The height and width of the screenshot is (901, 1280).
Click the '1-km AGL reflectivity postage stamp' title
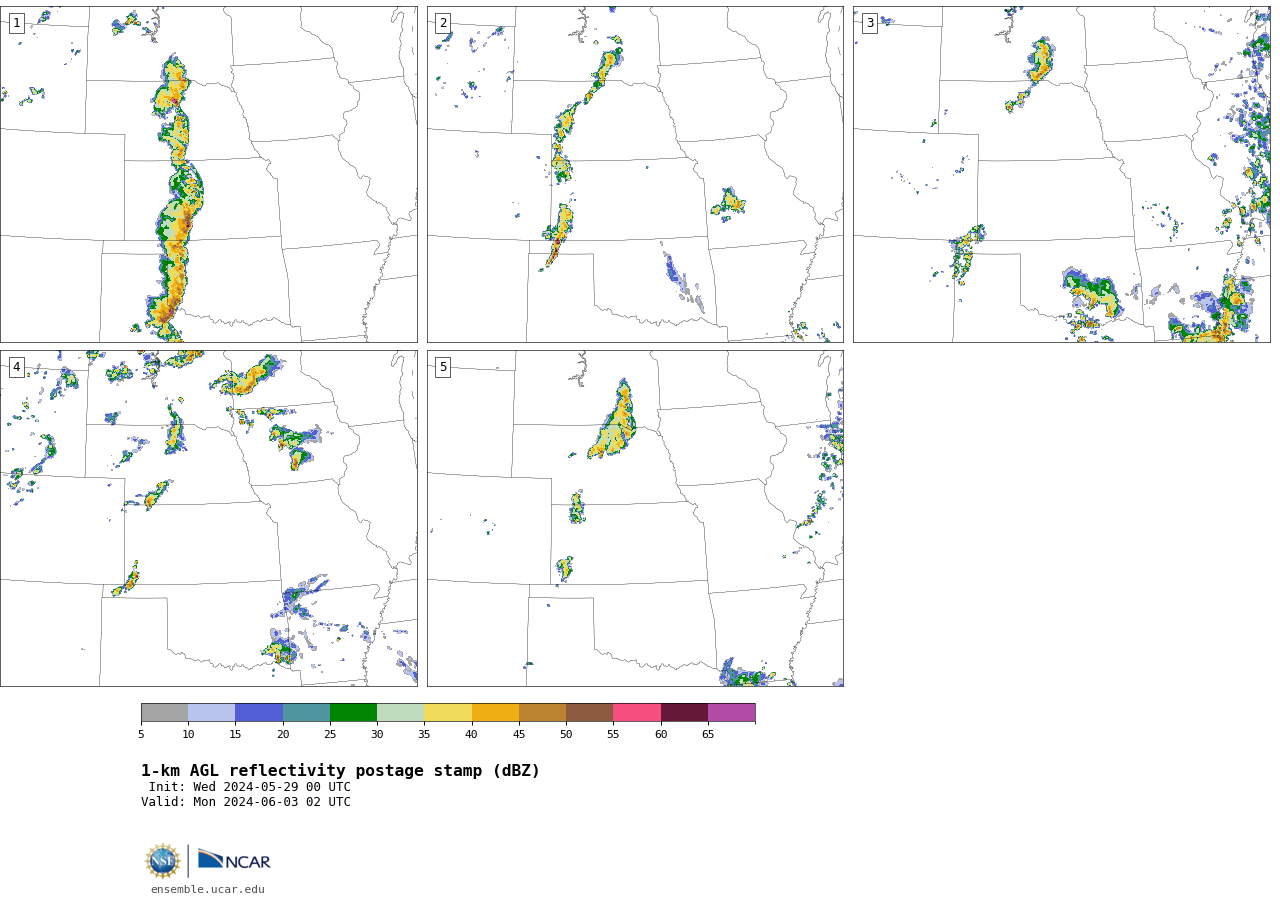pos(340,771)
